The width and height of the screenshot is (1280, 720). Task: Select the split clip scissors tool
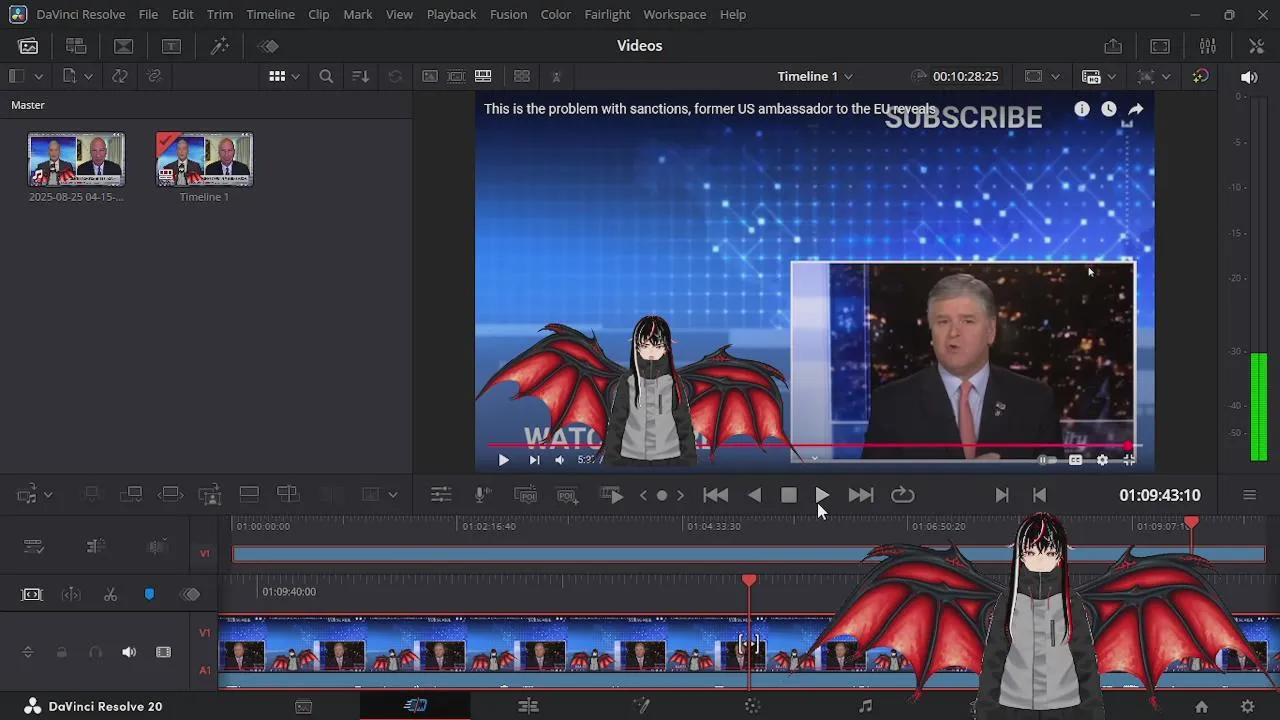pos(110,594)
